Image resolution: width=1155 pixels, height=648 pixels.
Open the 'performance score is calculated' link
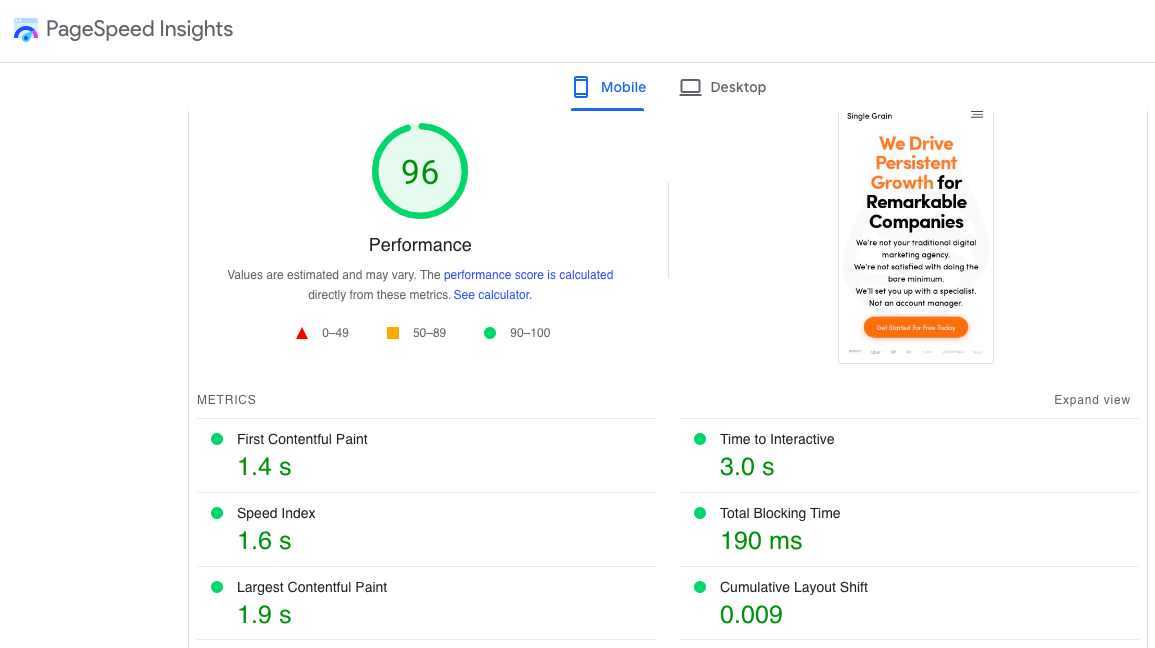(528, 275)
